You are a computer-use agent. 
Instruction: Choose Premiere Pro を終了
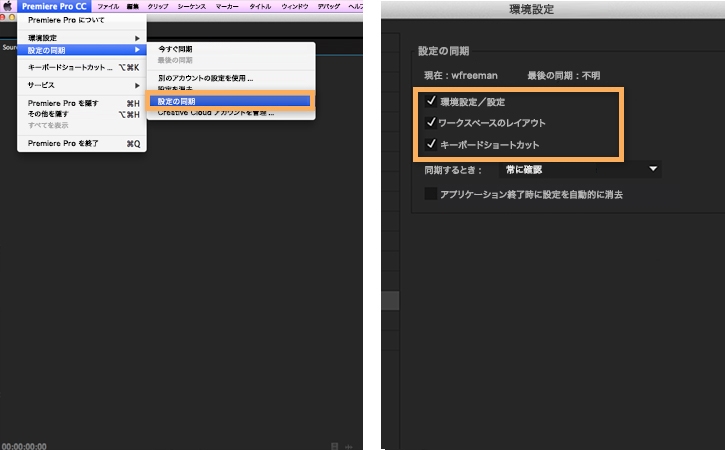pyautogui.click(x=82, y=143)
